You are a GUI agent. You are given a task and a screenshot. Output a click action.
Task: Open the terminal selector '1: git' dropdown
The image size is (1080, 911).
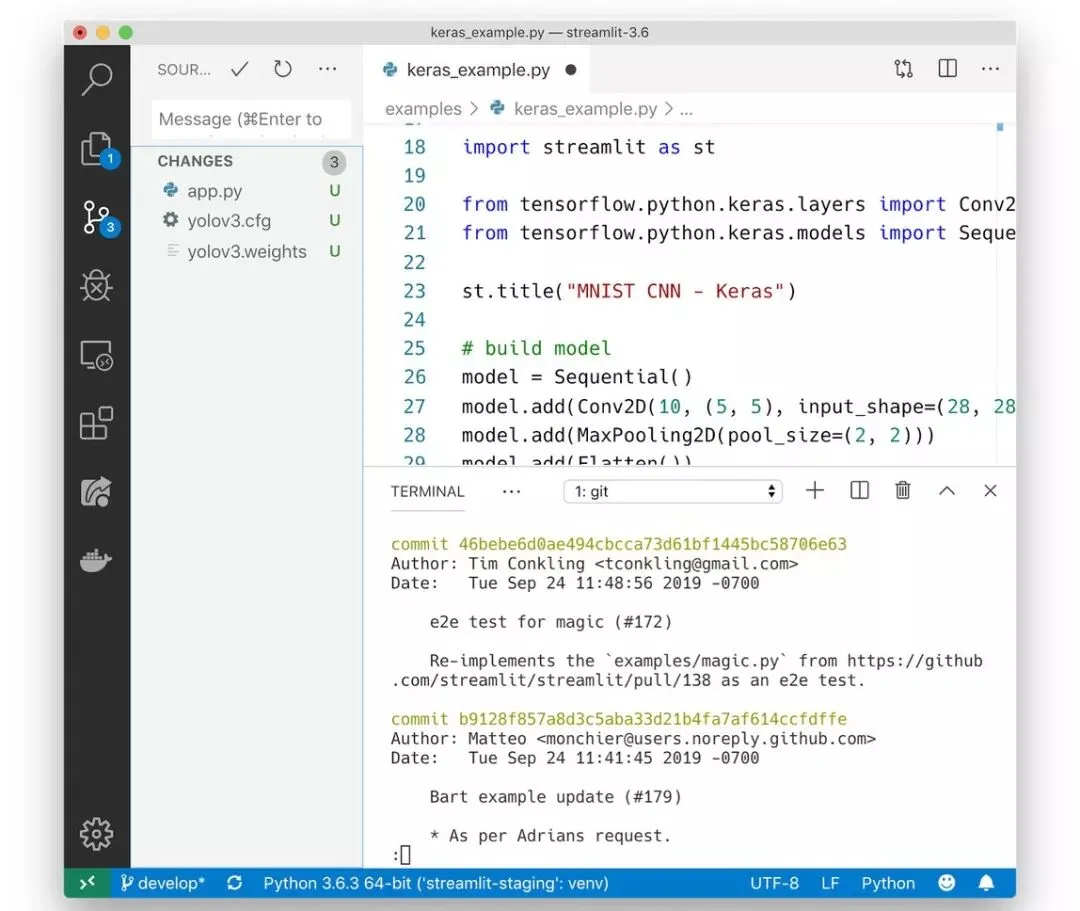(x=673, y=491)
